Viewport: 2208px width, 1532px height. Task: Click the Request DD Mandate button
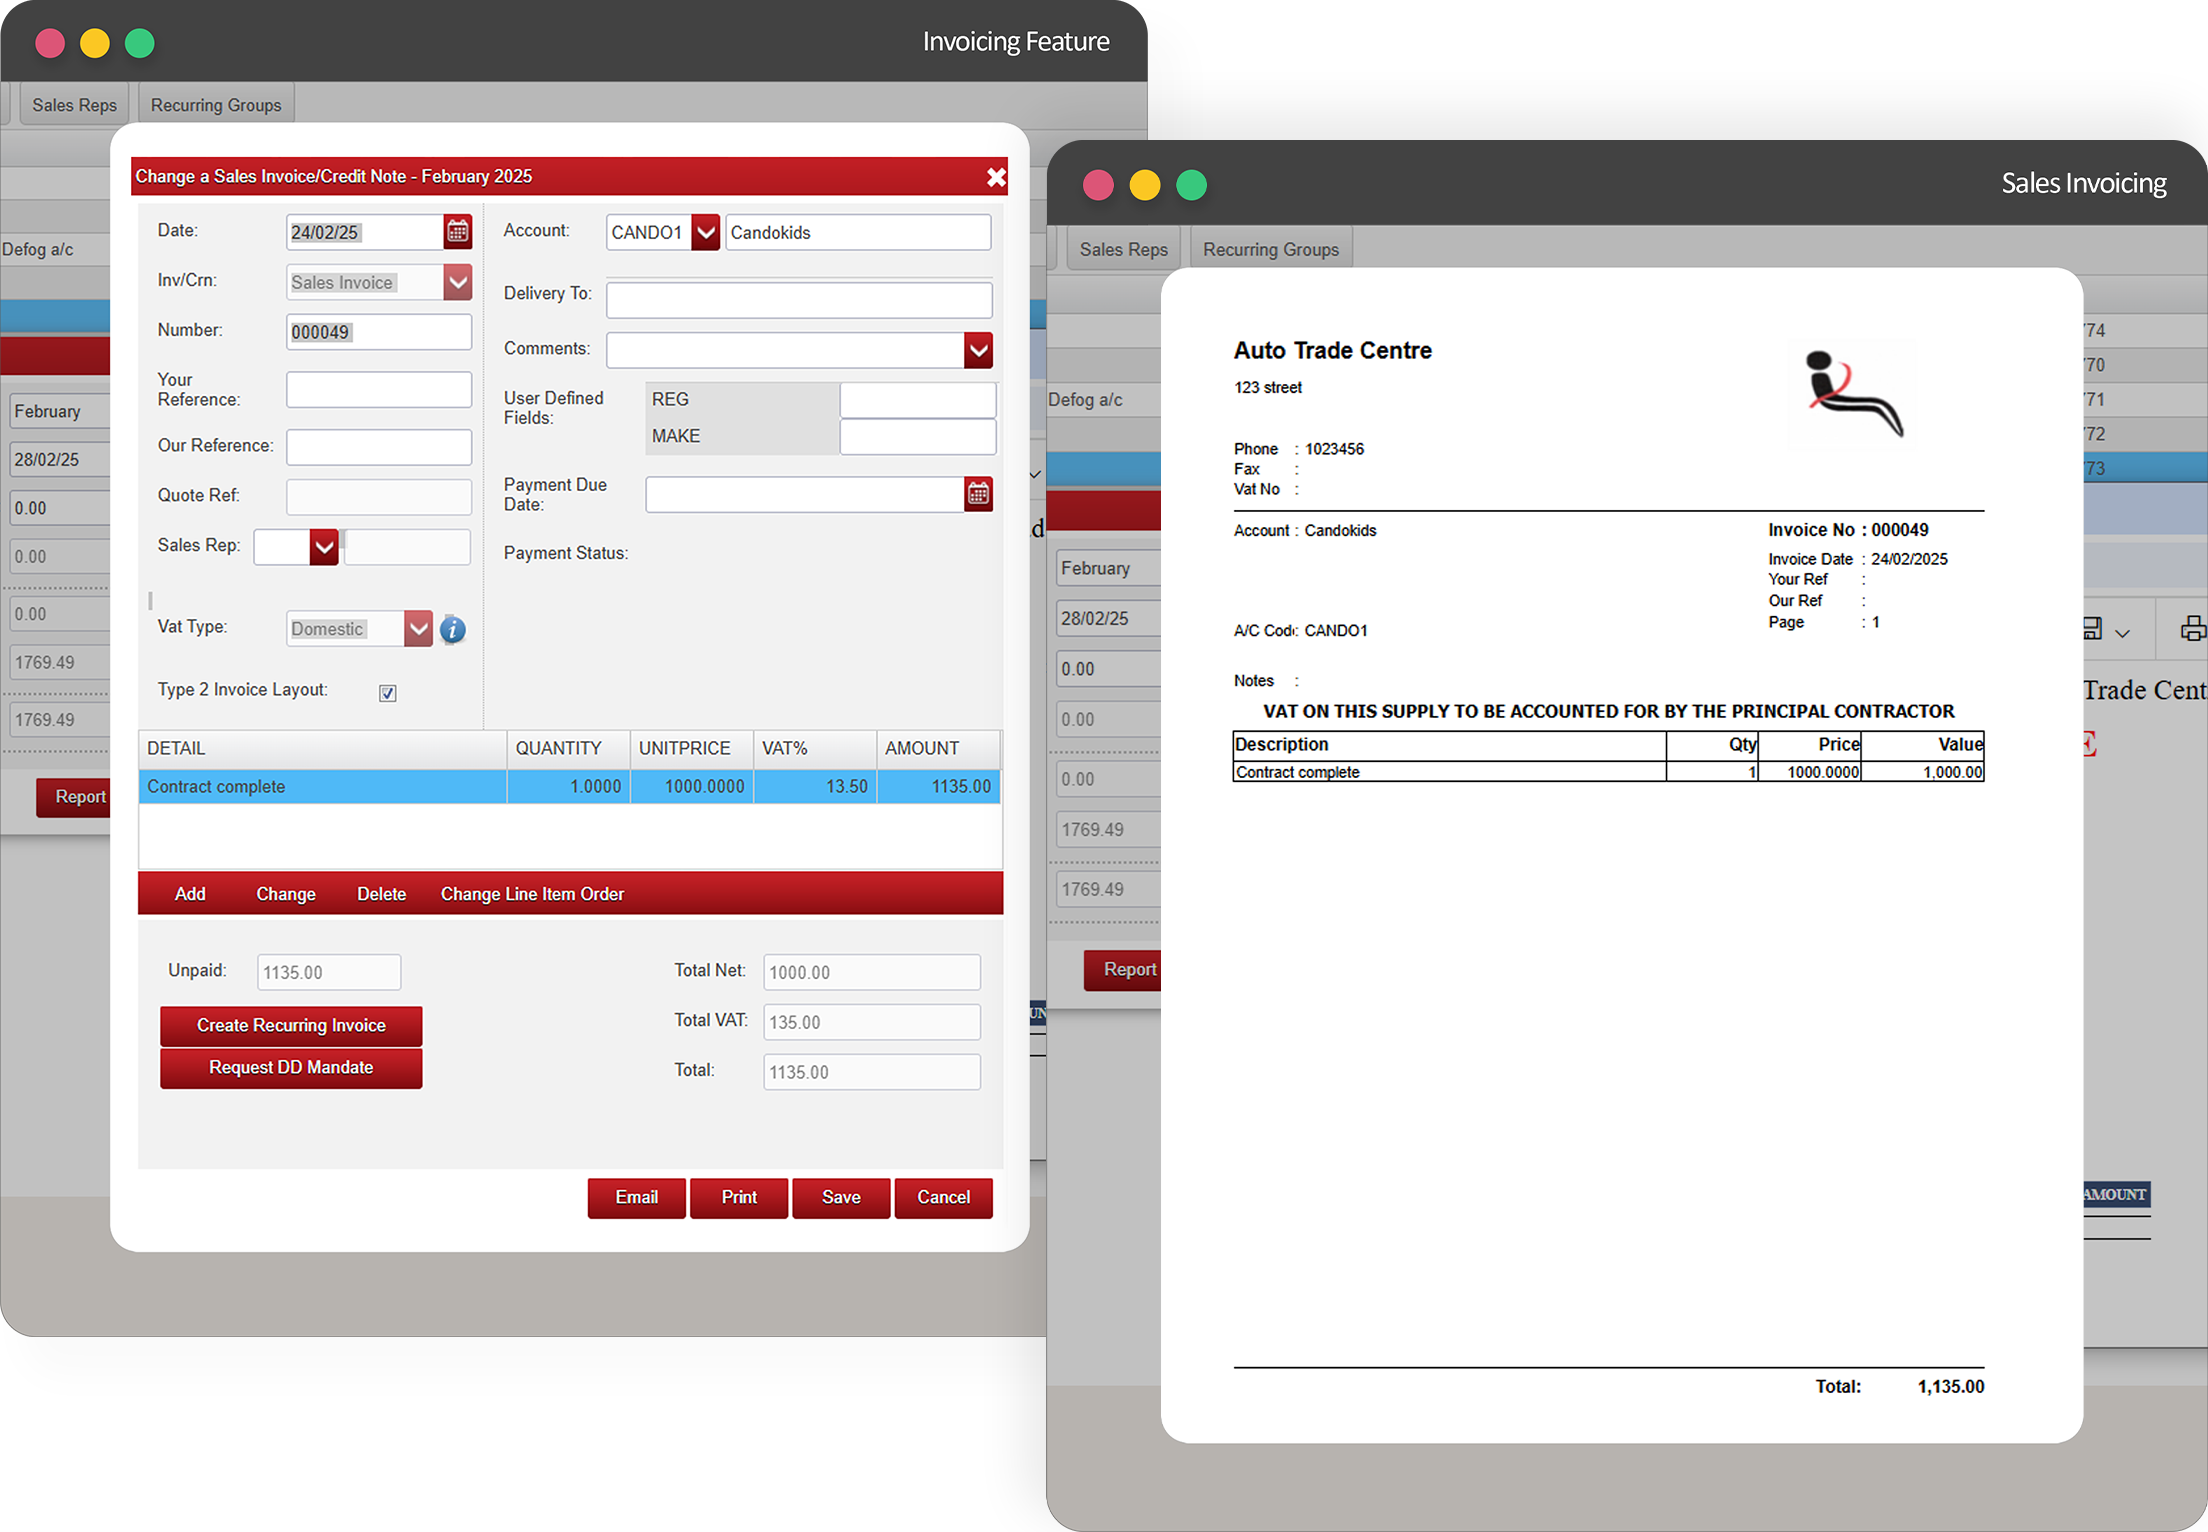pos(291,1068)
